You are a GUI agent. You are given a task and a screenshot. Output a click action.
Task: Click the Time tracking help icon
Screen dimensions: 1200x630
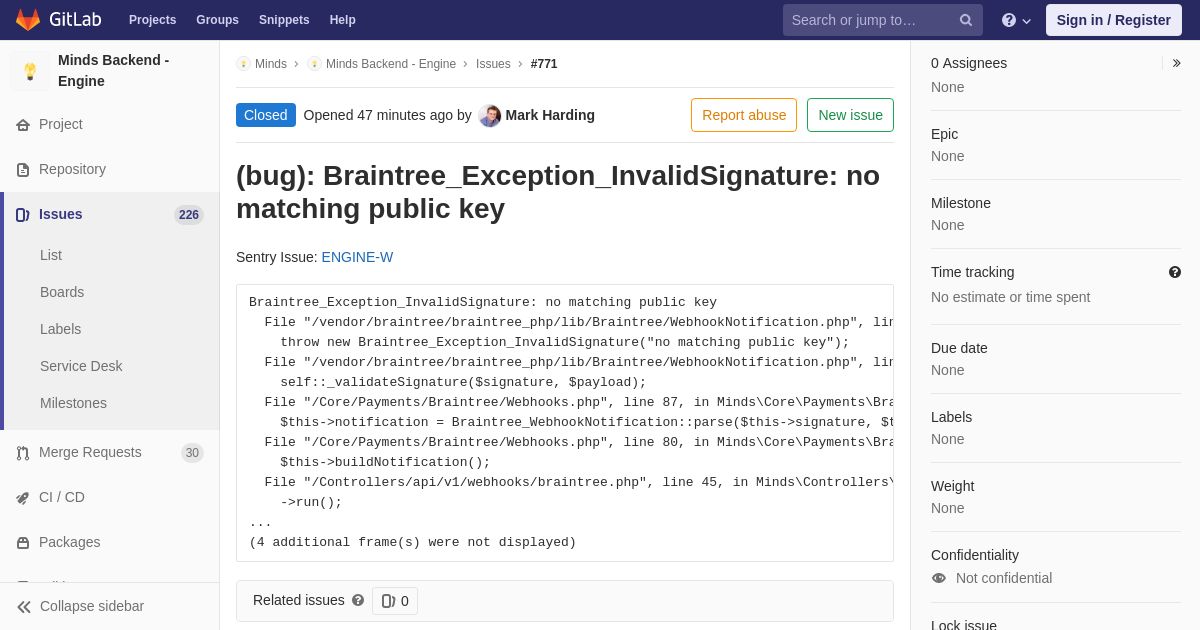click(x=1175, y=272)
